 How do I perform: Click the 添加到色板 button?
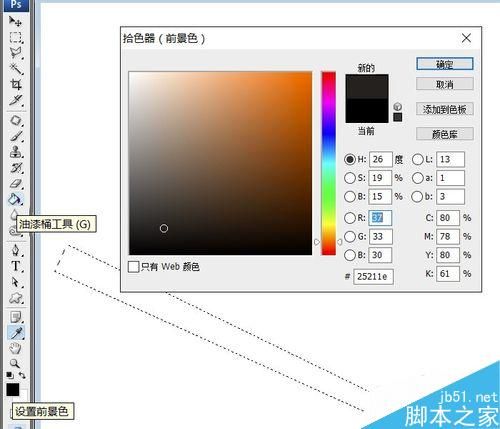[x=445, y=109]
